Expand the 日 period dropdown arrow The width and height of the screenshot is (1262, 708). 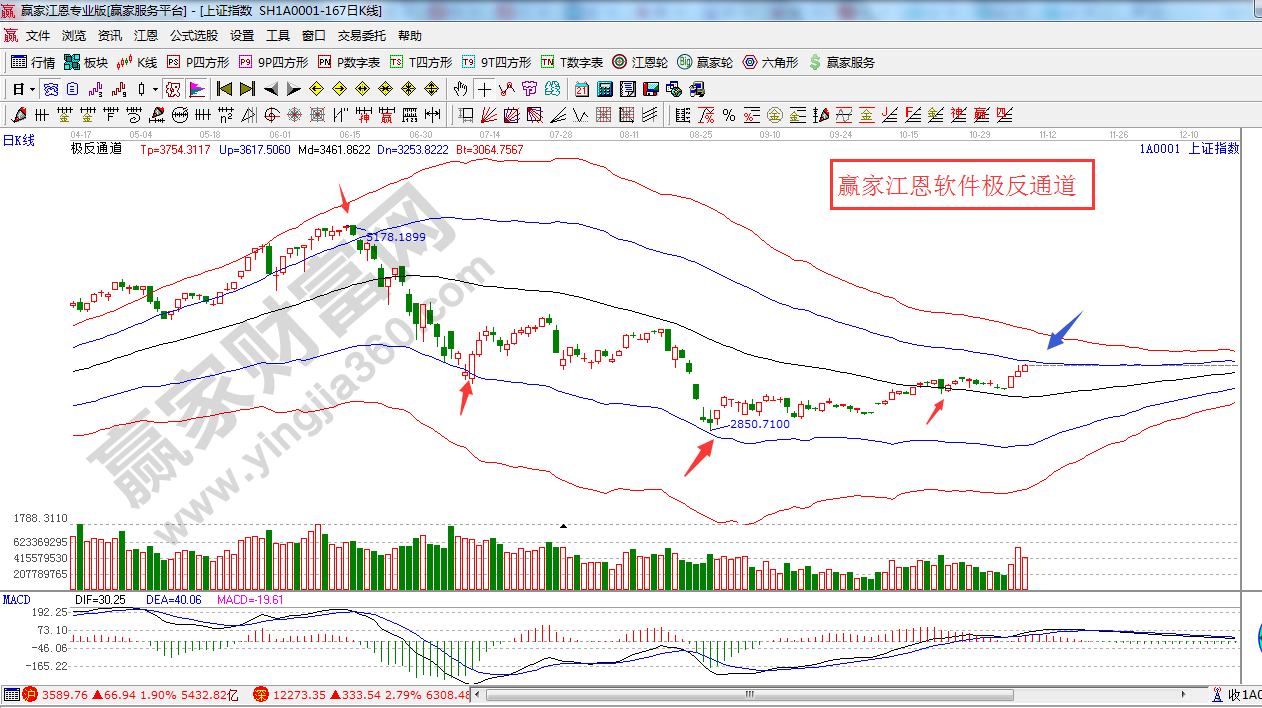32,89
